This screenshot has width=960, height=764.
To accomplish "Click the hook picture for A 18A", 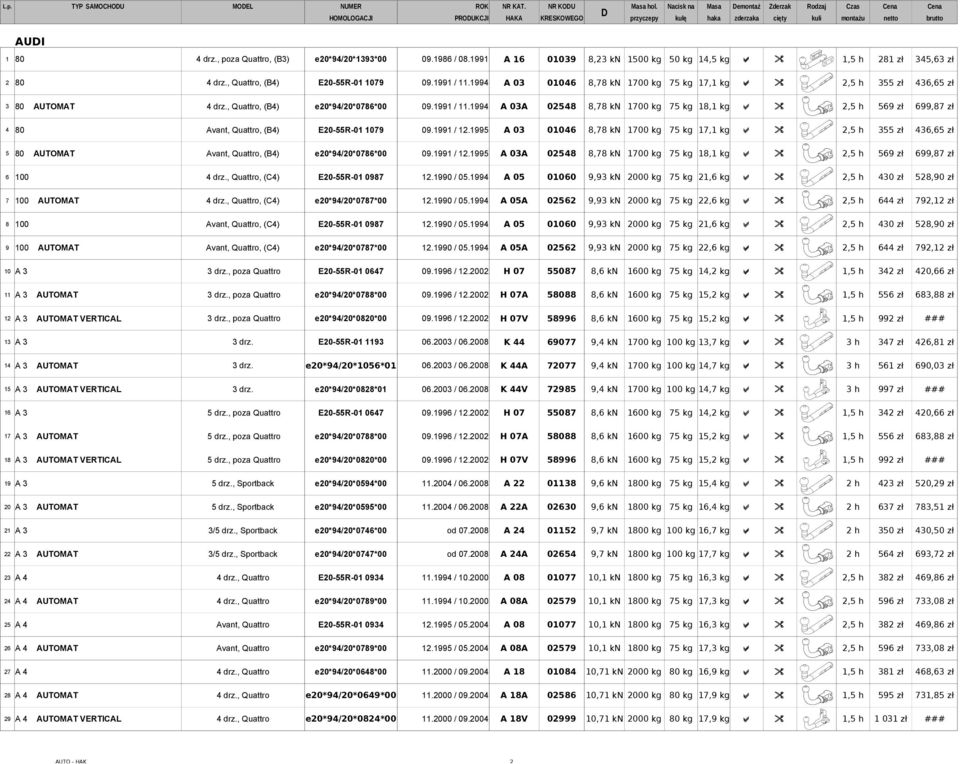I will tap(816, 695).
